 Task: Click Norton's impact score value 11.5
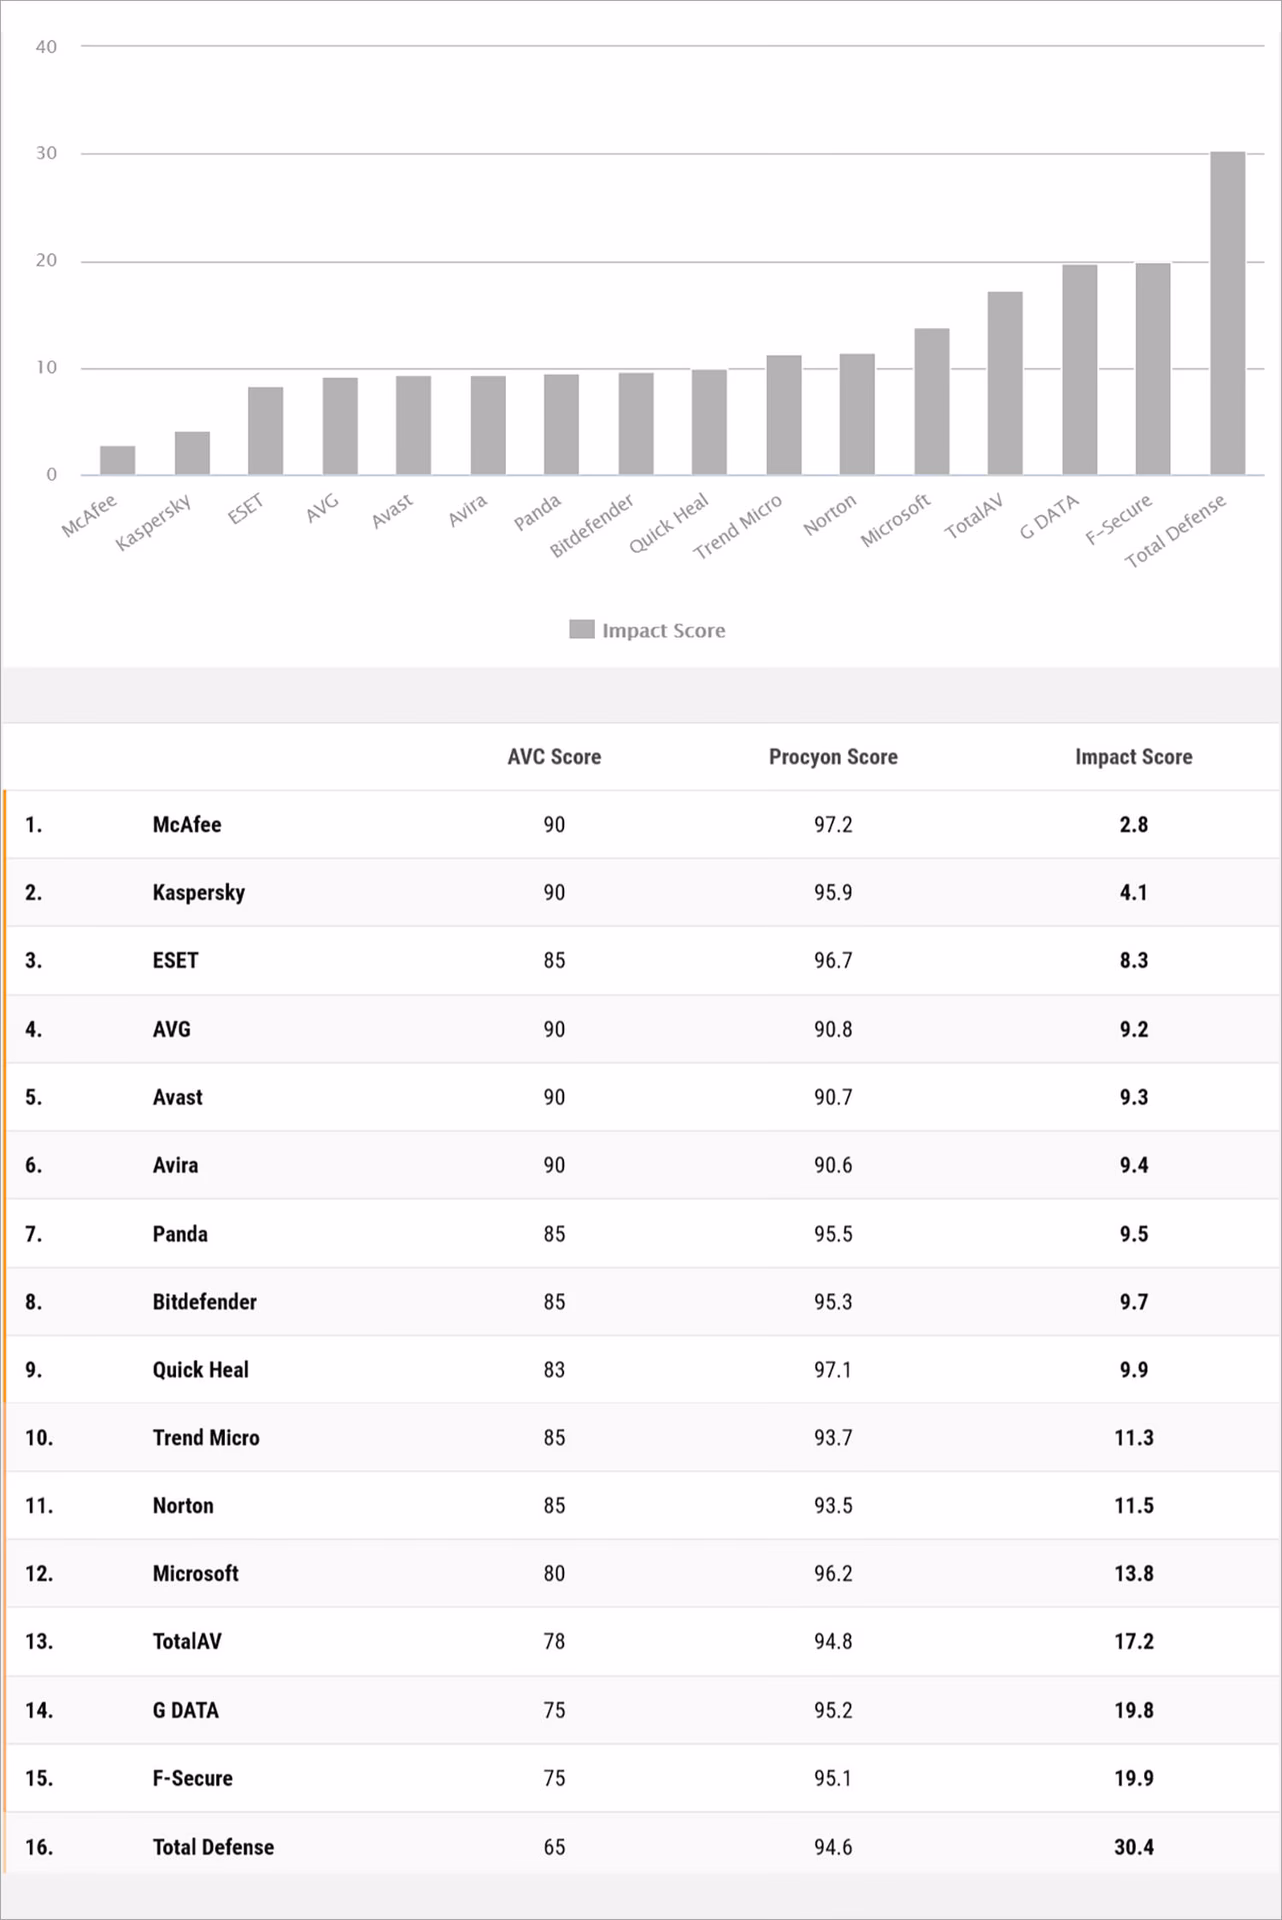pyautogui.click(x=1134, y=1506)
